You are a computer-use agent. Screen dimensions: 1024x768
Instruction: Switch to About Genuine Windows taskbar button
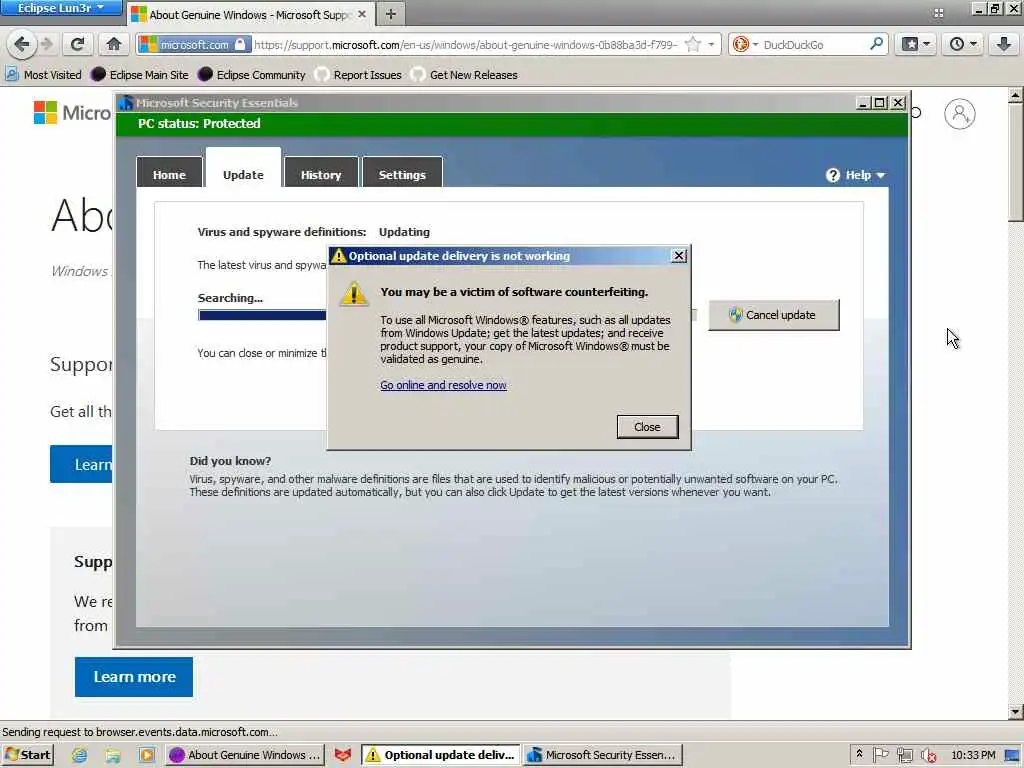(x=245, y=755)
